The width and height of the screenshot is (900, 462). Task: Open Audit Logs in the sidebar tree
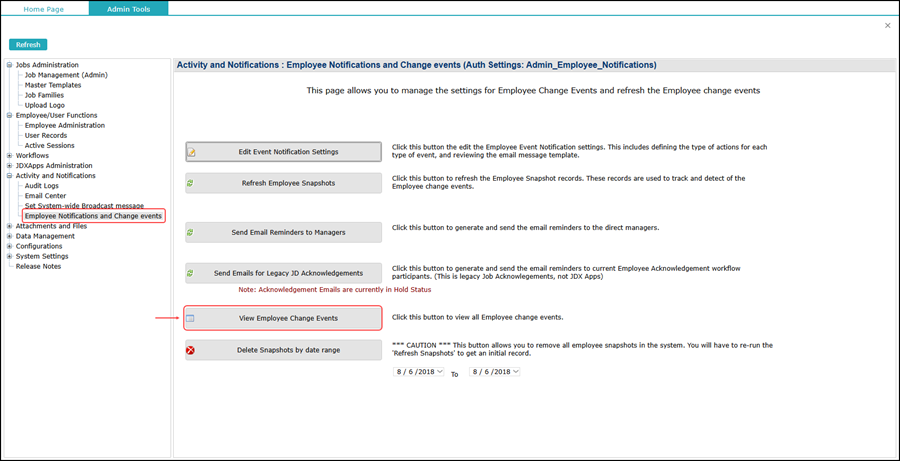click(41, 186)
